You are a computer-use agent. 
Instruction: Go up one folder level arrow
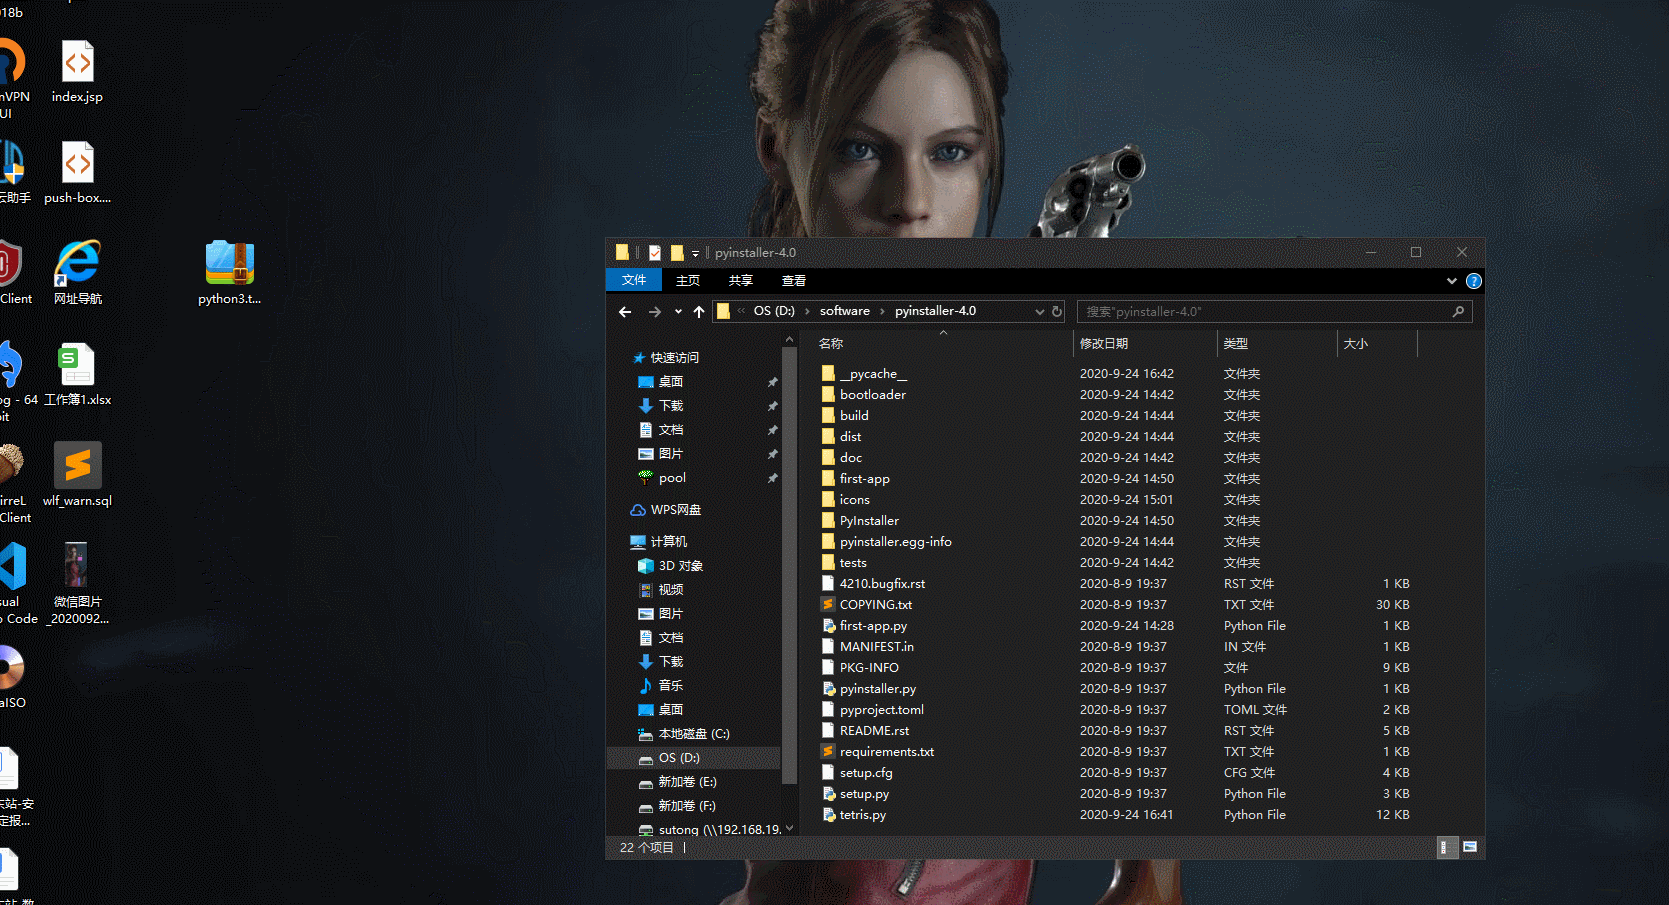point(699,312)
